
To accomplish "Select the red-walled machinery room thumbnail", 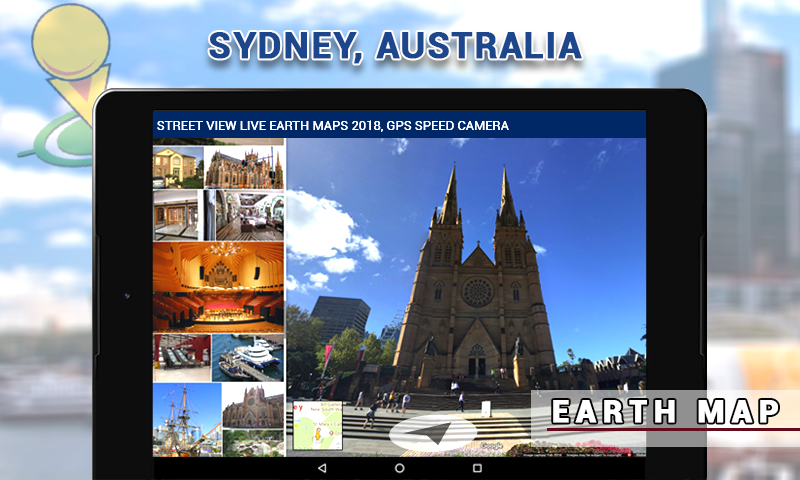I will point(182,358).
